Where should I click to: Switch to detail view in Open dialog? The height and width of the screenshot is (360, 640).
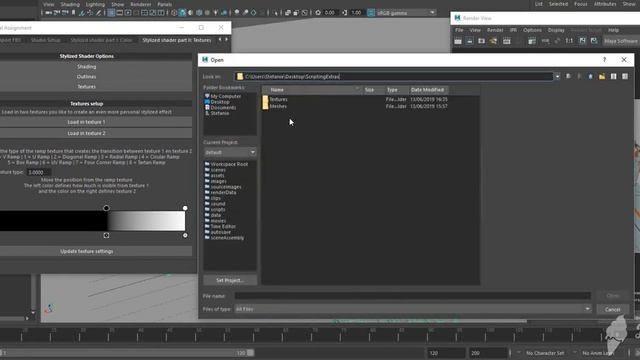pos(625,77)
